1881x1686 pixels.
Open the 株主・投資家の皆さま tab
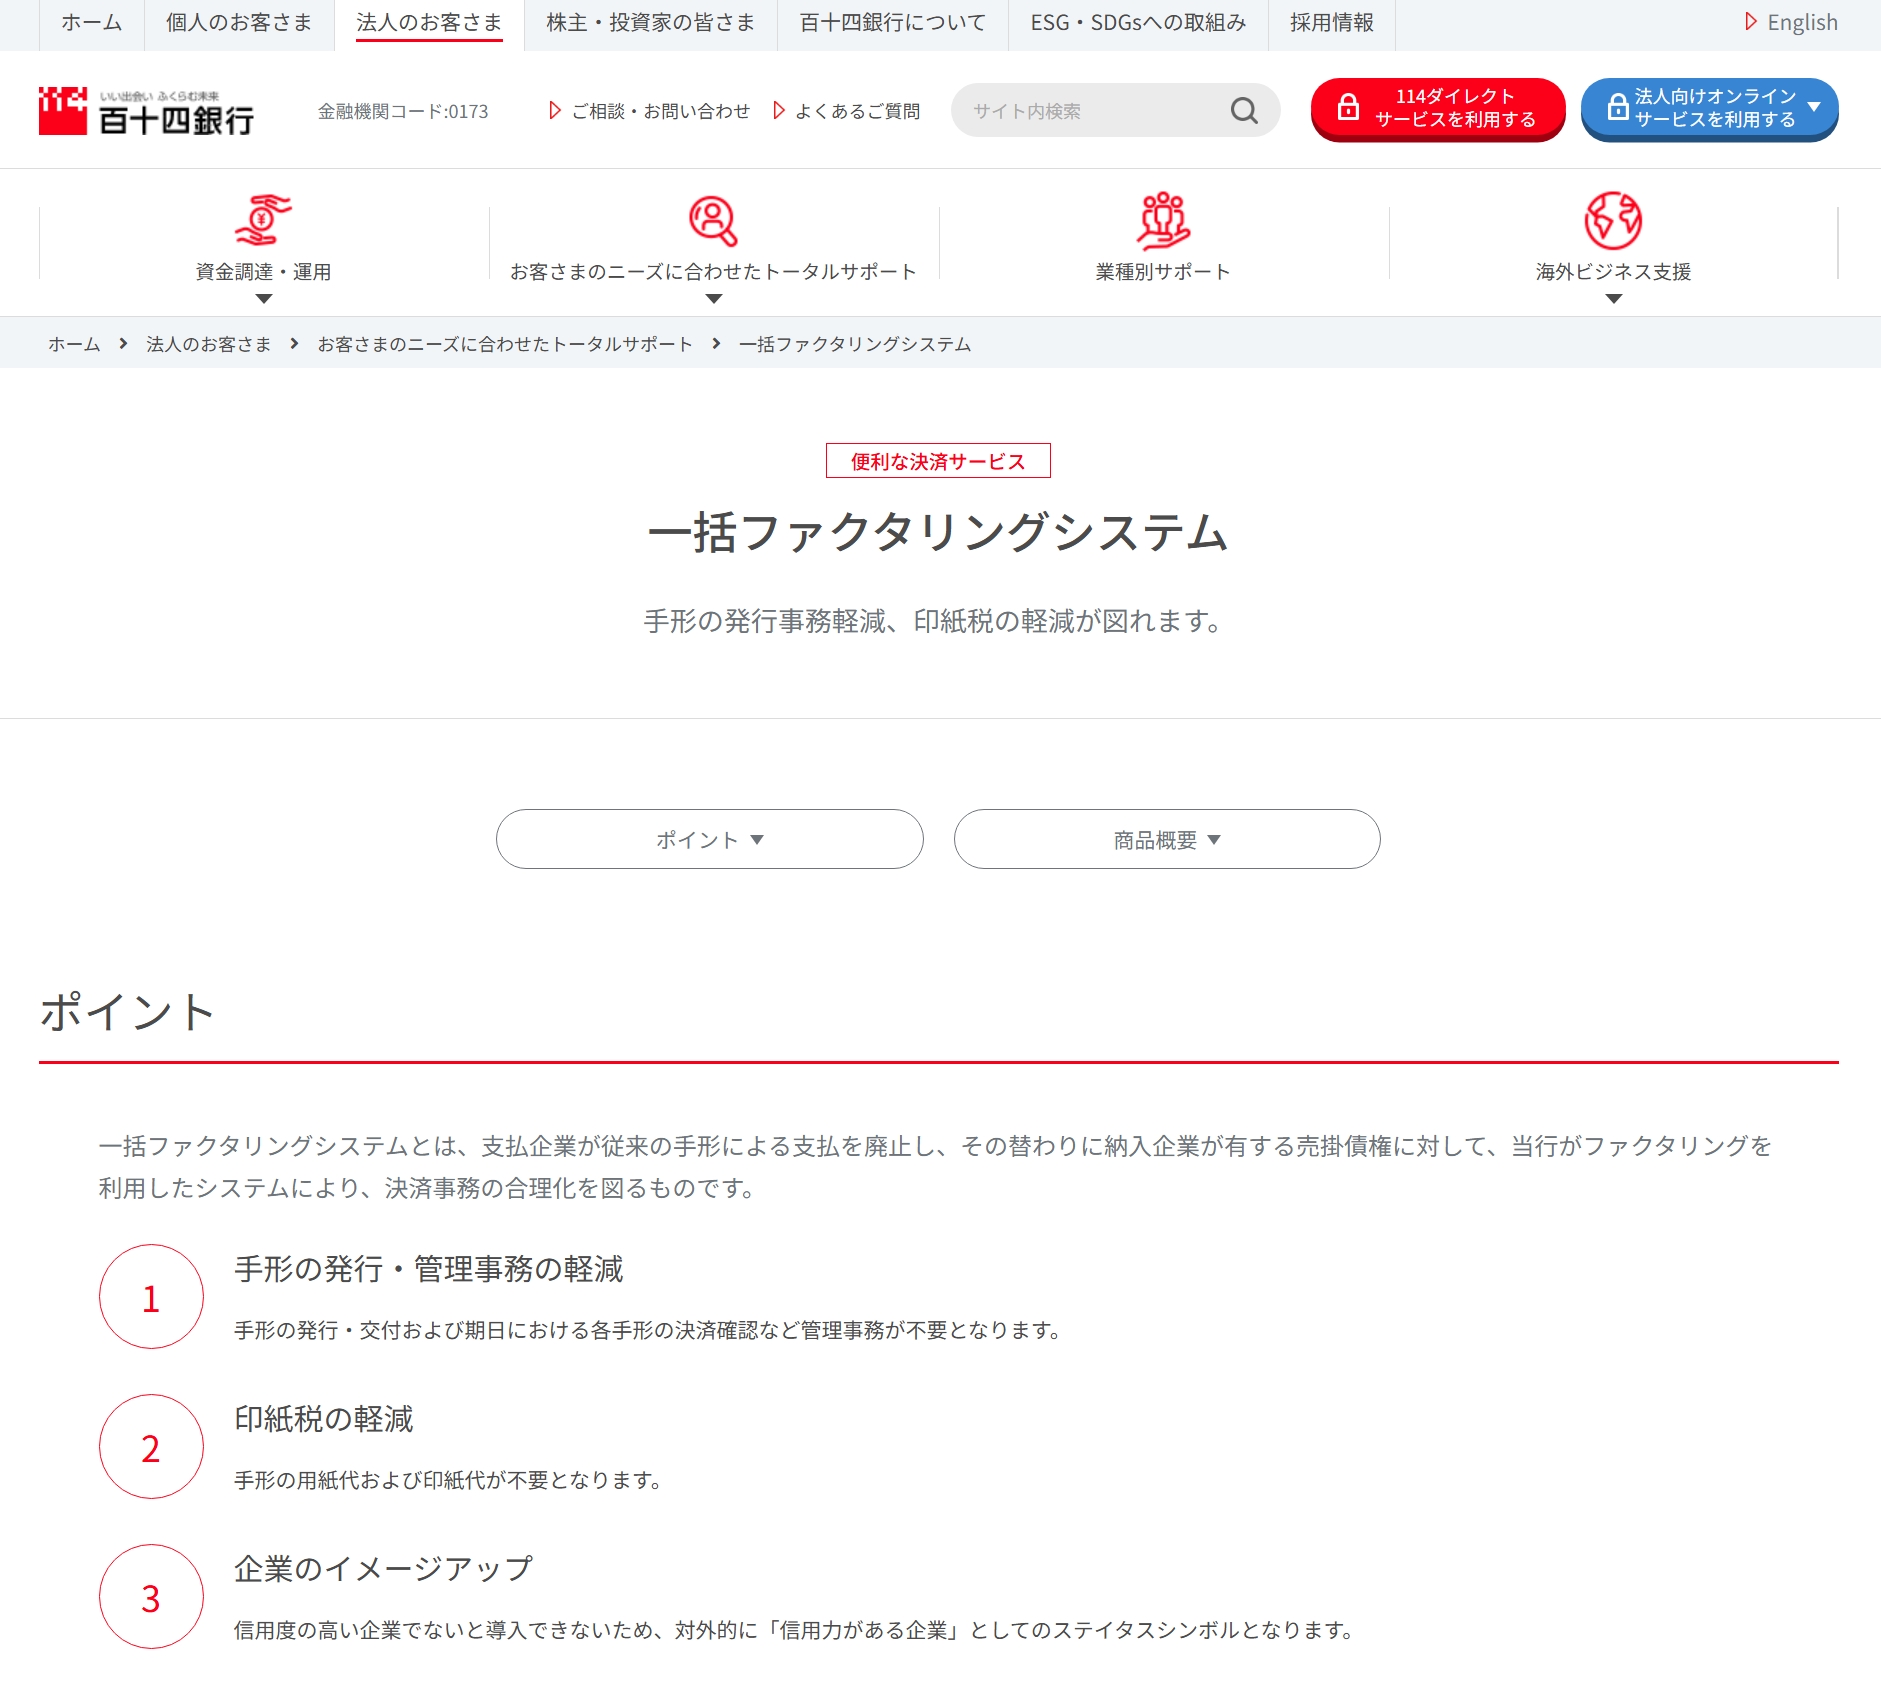pos(650,23)
